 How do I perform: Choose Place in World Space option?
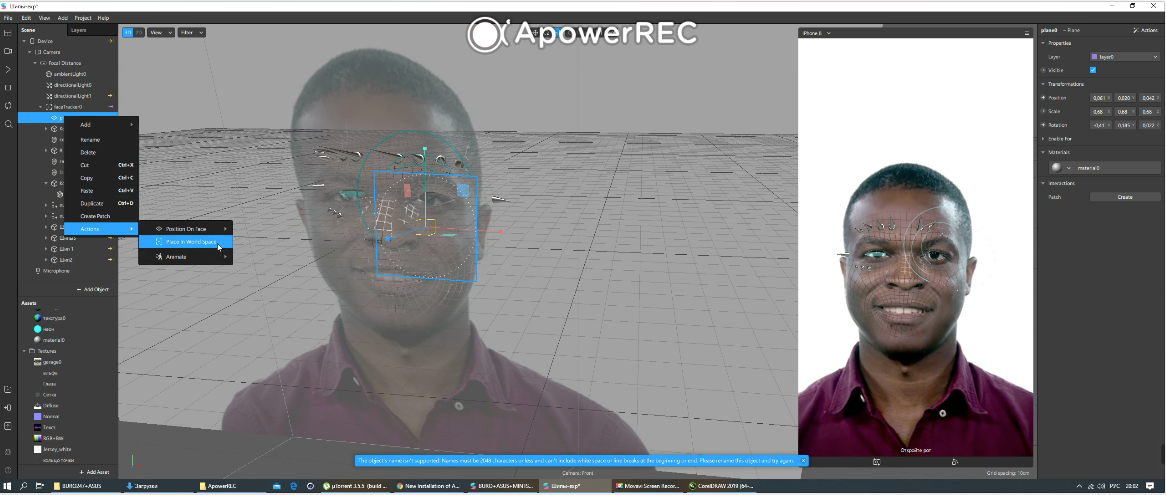[x=190, y=242]
